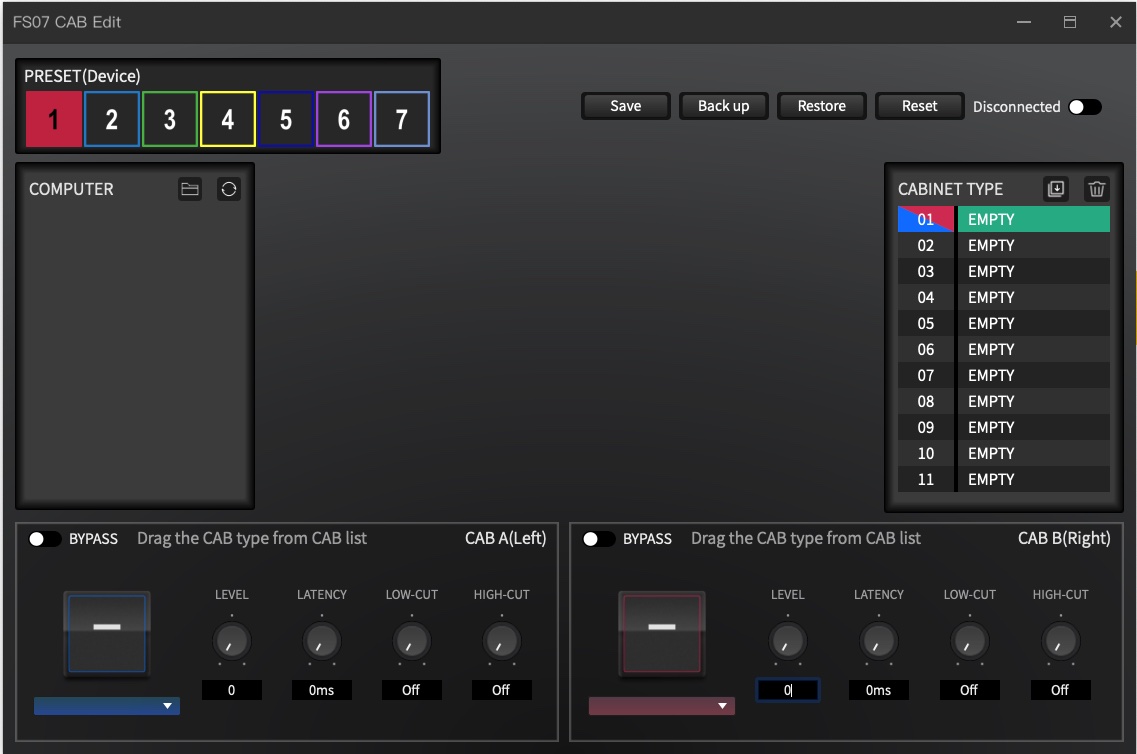Click the CAB A LATENCY knob
The height and width of the screenshot is (754, 1137).
321,641
